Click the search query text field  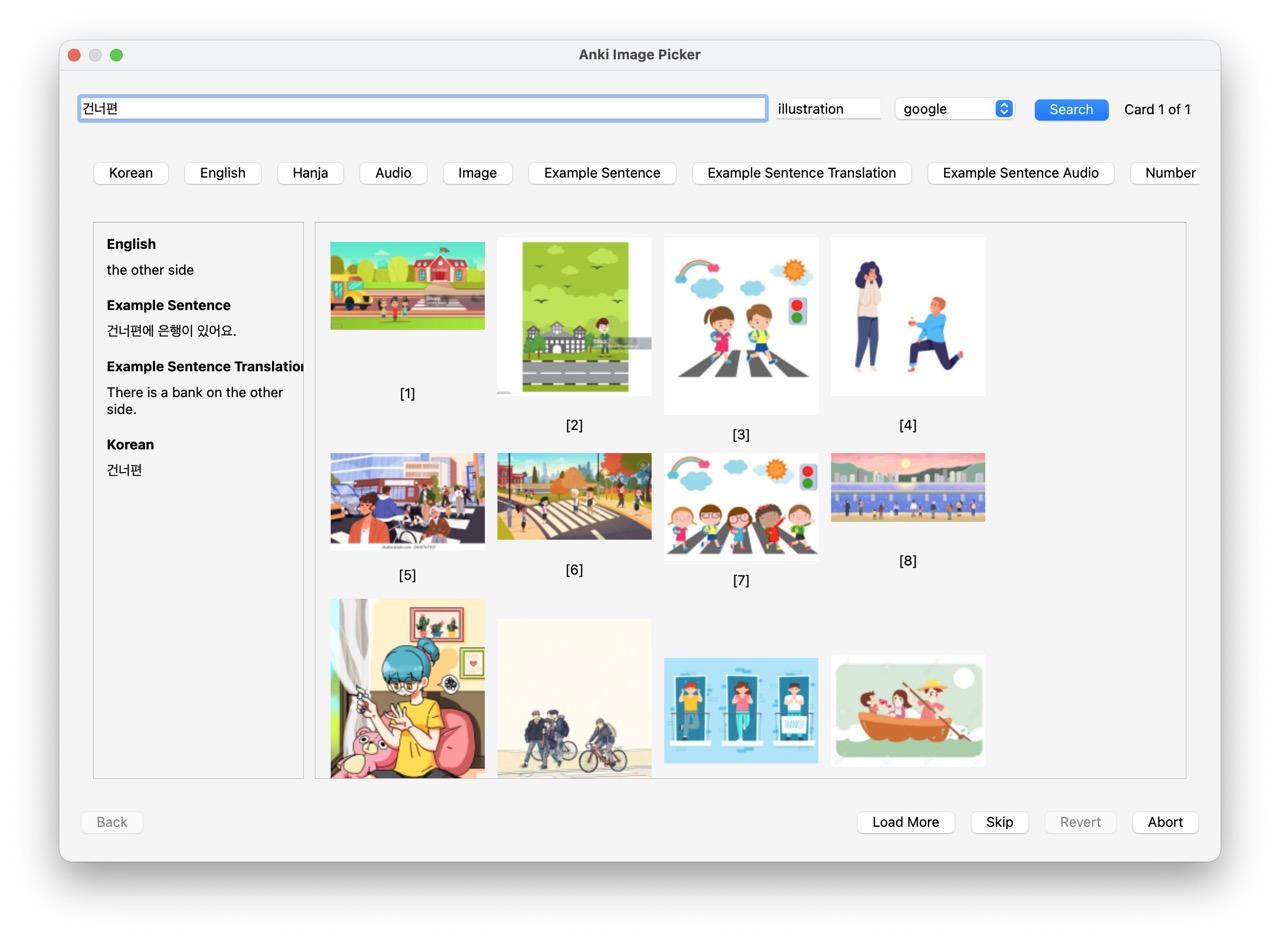(422, 109)
